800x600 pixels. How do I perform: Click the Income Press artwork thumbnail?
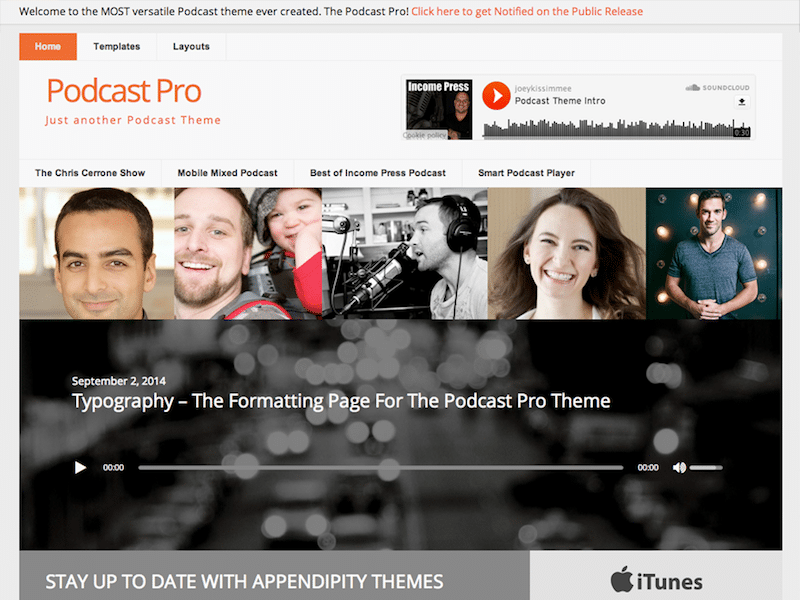pos(439,109)
